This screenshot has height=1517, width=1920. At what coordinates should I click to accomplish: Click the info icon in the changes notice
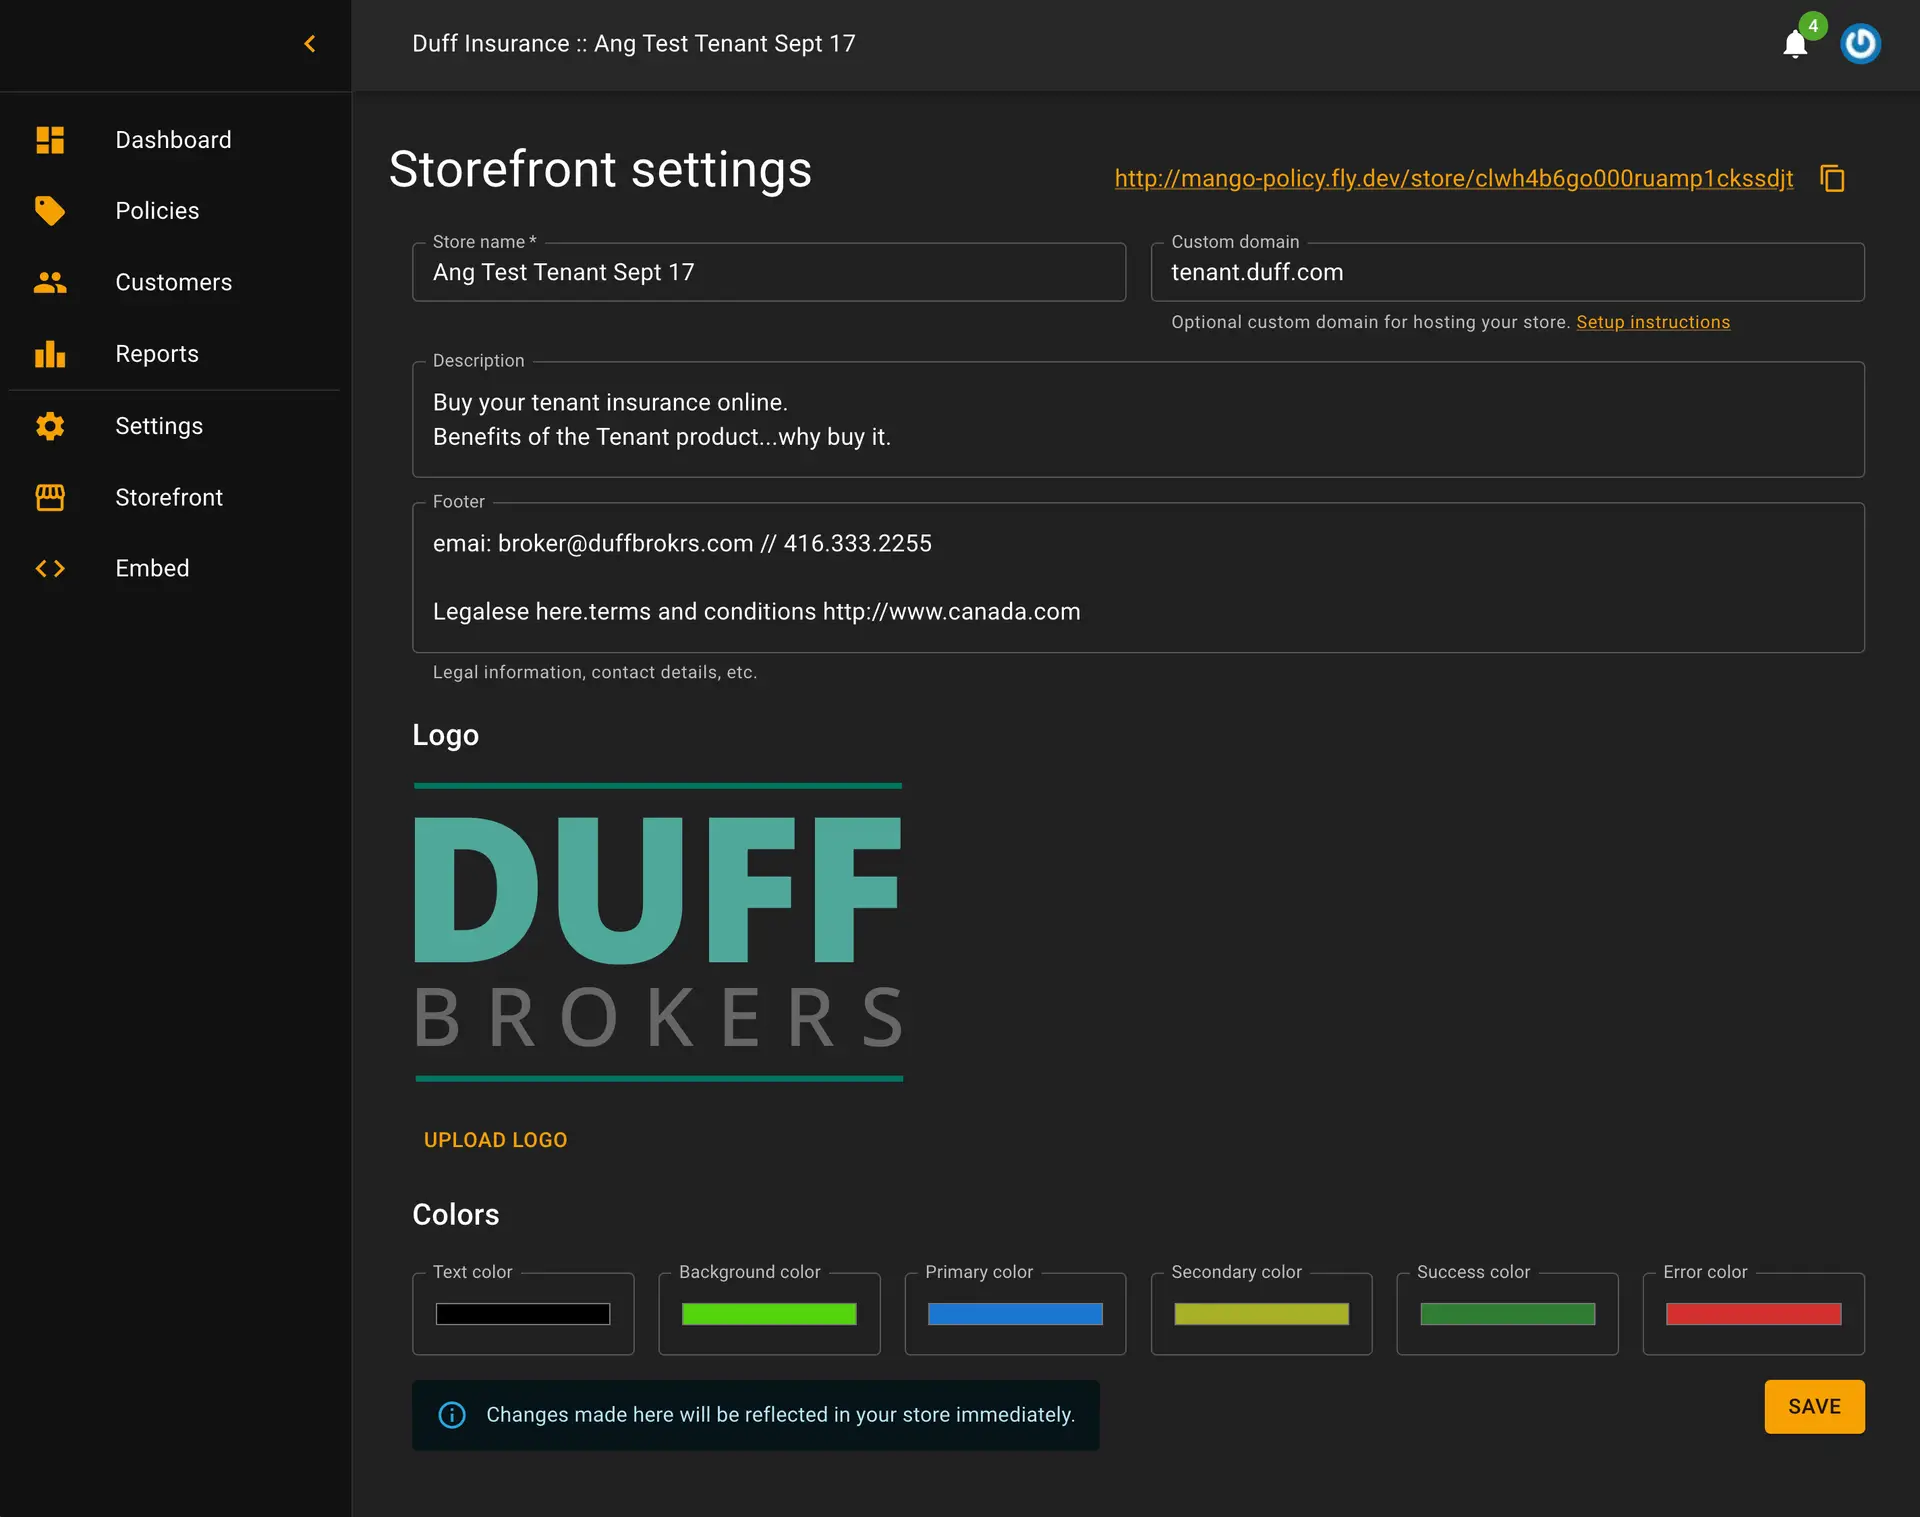(x=452, y=1415)
